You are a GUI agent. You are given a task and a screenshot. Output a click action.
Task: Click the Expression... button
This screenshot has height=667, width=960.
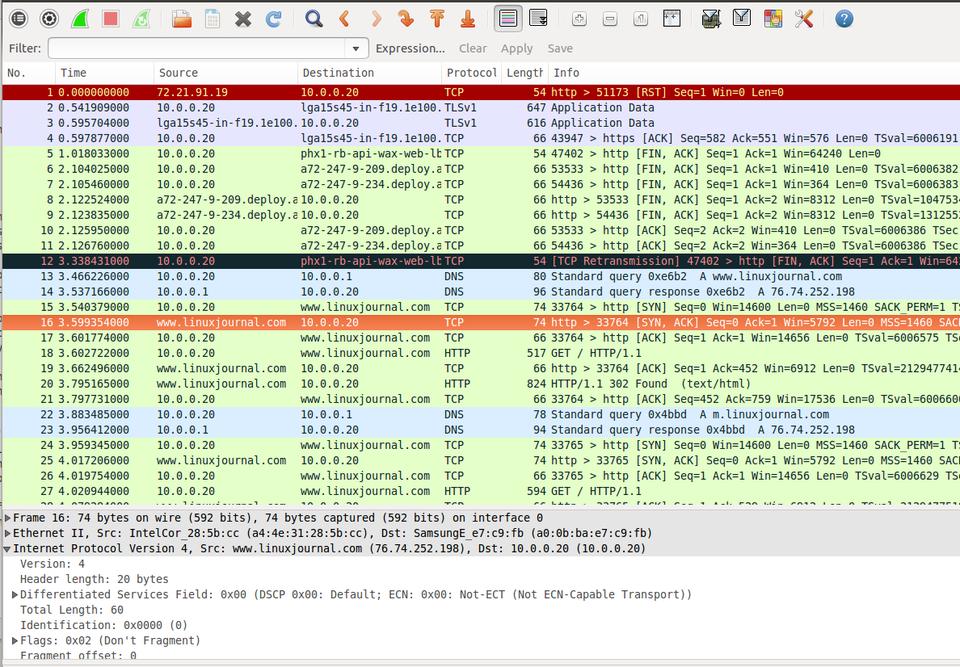coord(410,48)
